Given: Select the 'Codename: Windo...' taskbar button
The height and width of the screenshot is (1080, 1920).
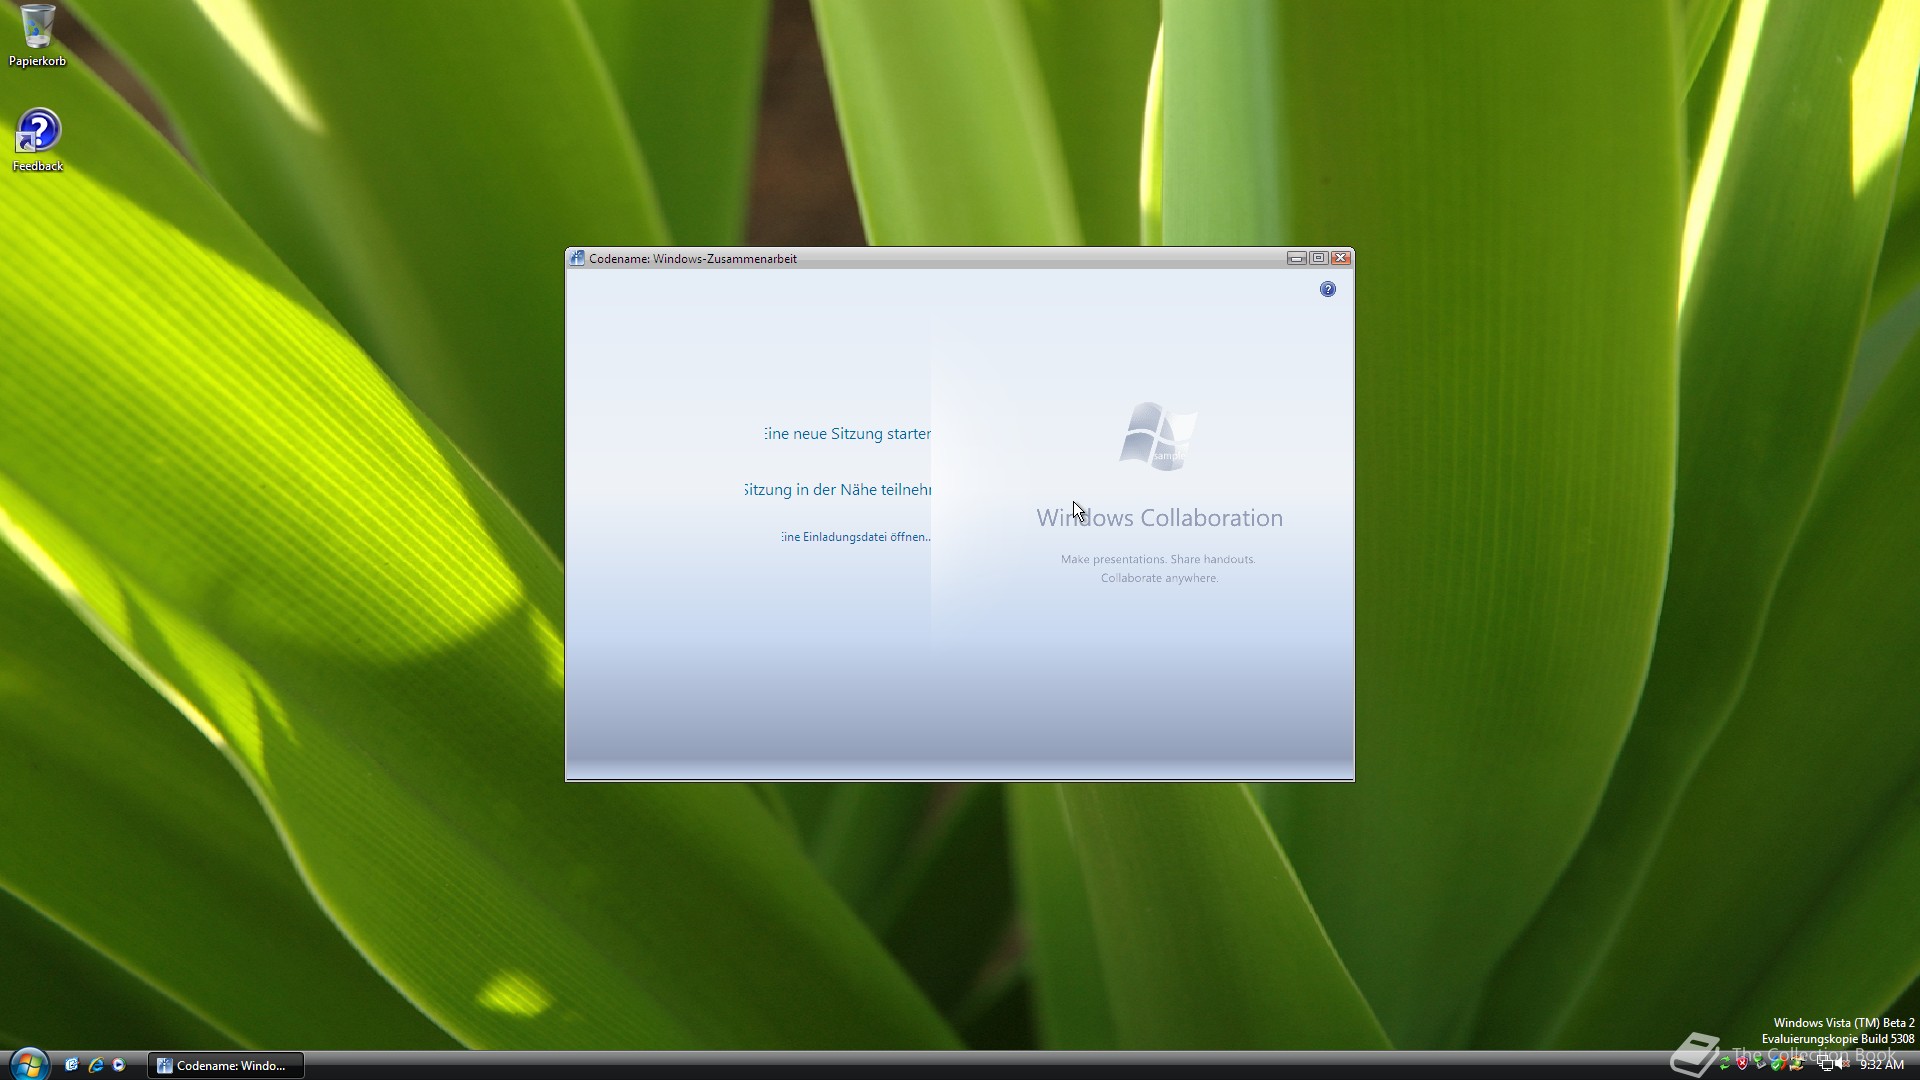Looking at the screenshot, I should (226, 1065).
